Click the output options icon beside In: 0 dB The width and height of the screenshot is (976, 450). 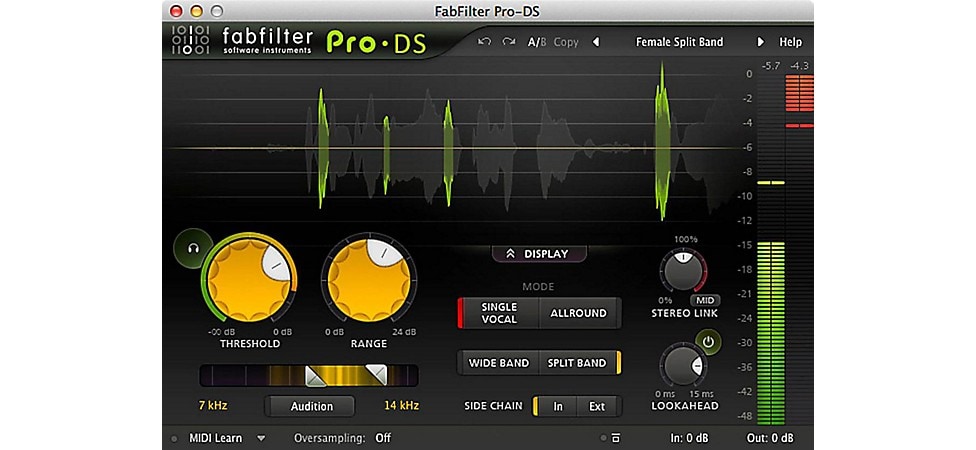(615, 438)
